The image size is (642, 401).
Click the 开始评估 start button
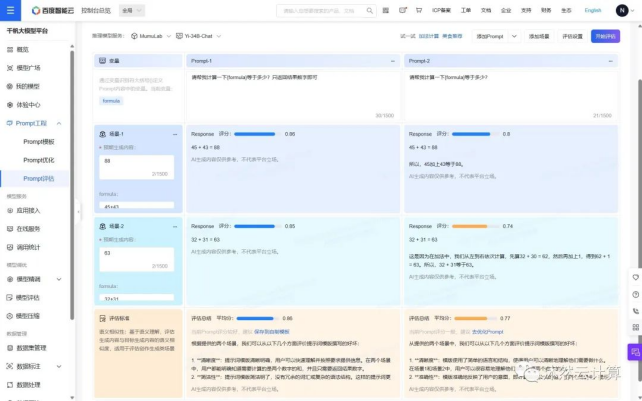pyautogui.click(x=605, y=36)
